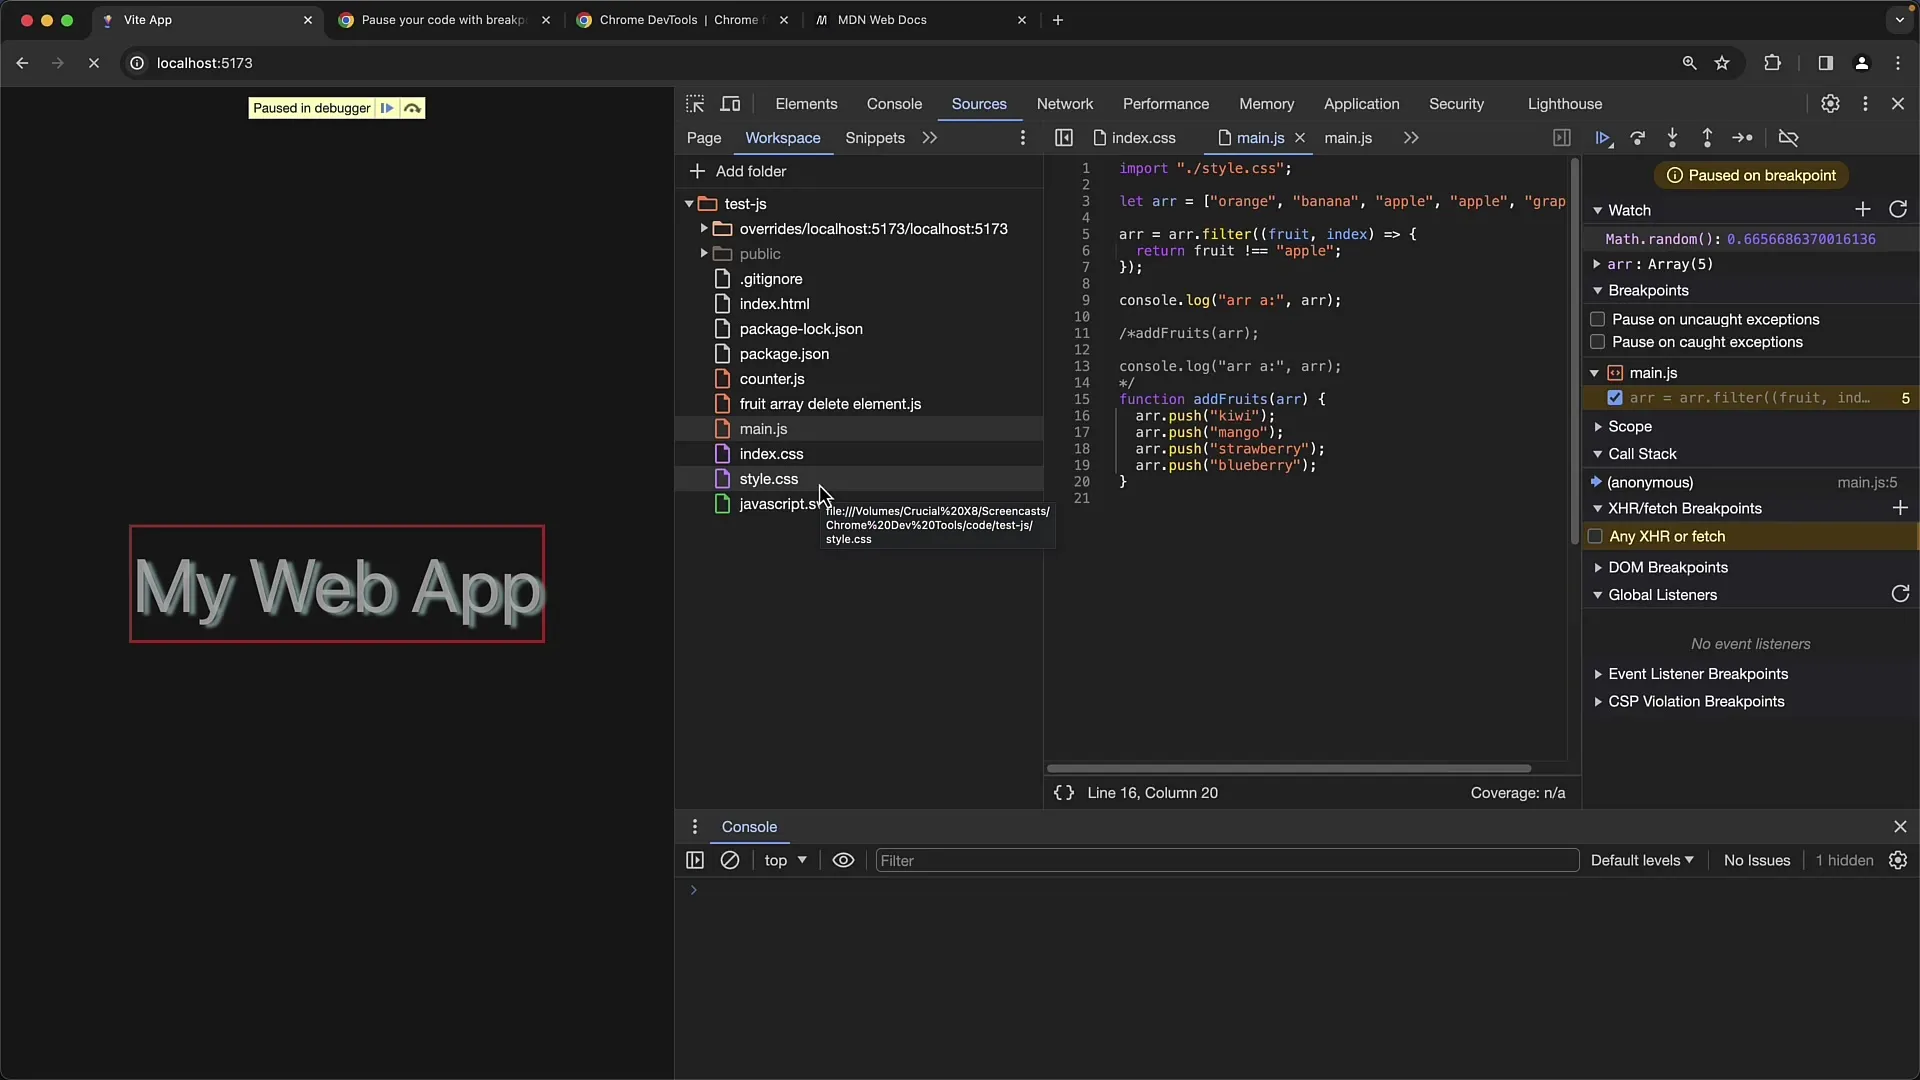This screenshot has width=1920, height=1080.
Task: Click the Step icon in debugger toolbar
Action: point(1742,138)
